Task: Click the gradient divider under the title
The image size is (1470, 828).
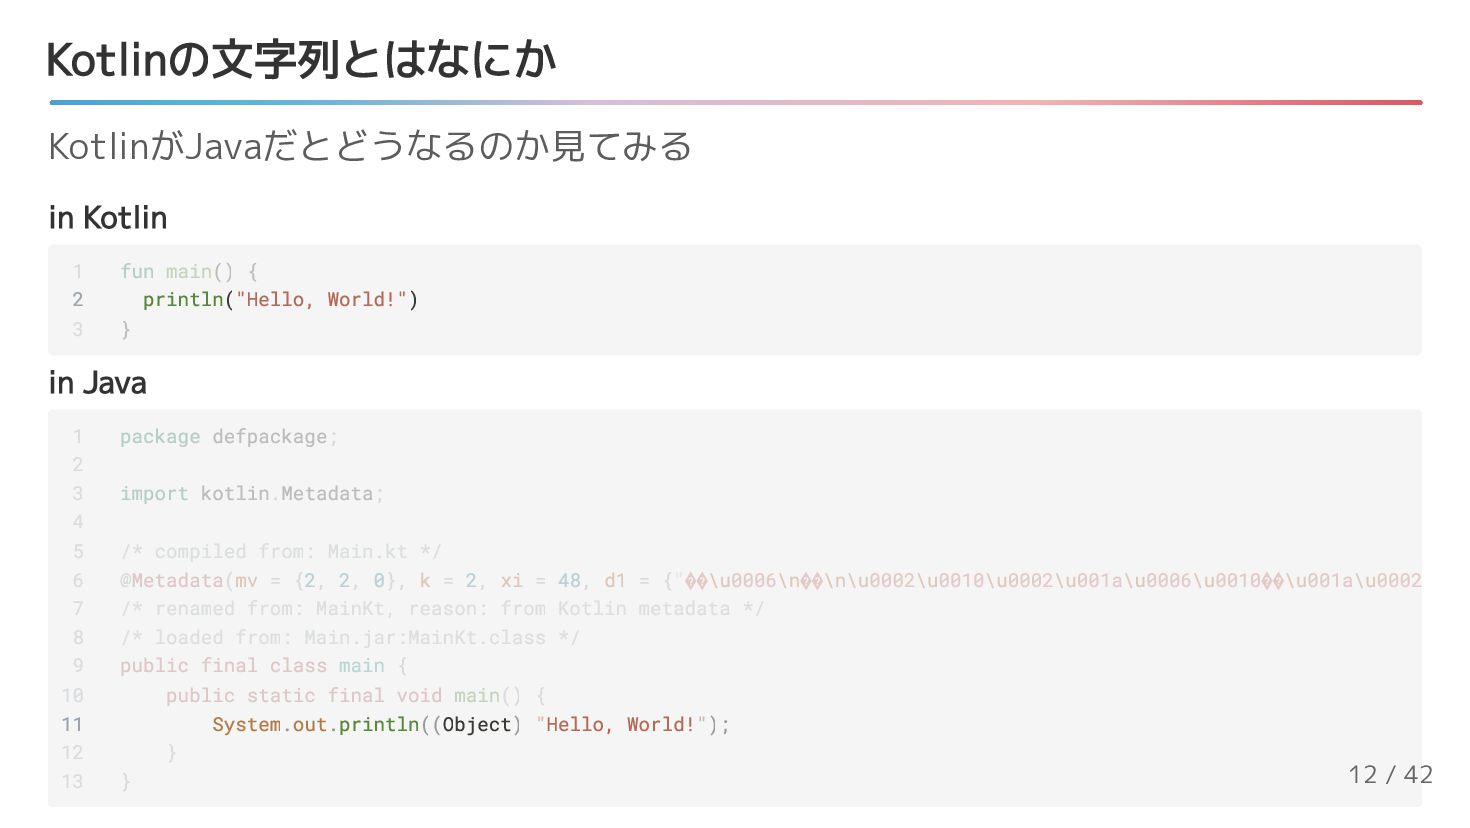Action: click(735, 102)
